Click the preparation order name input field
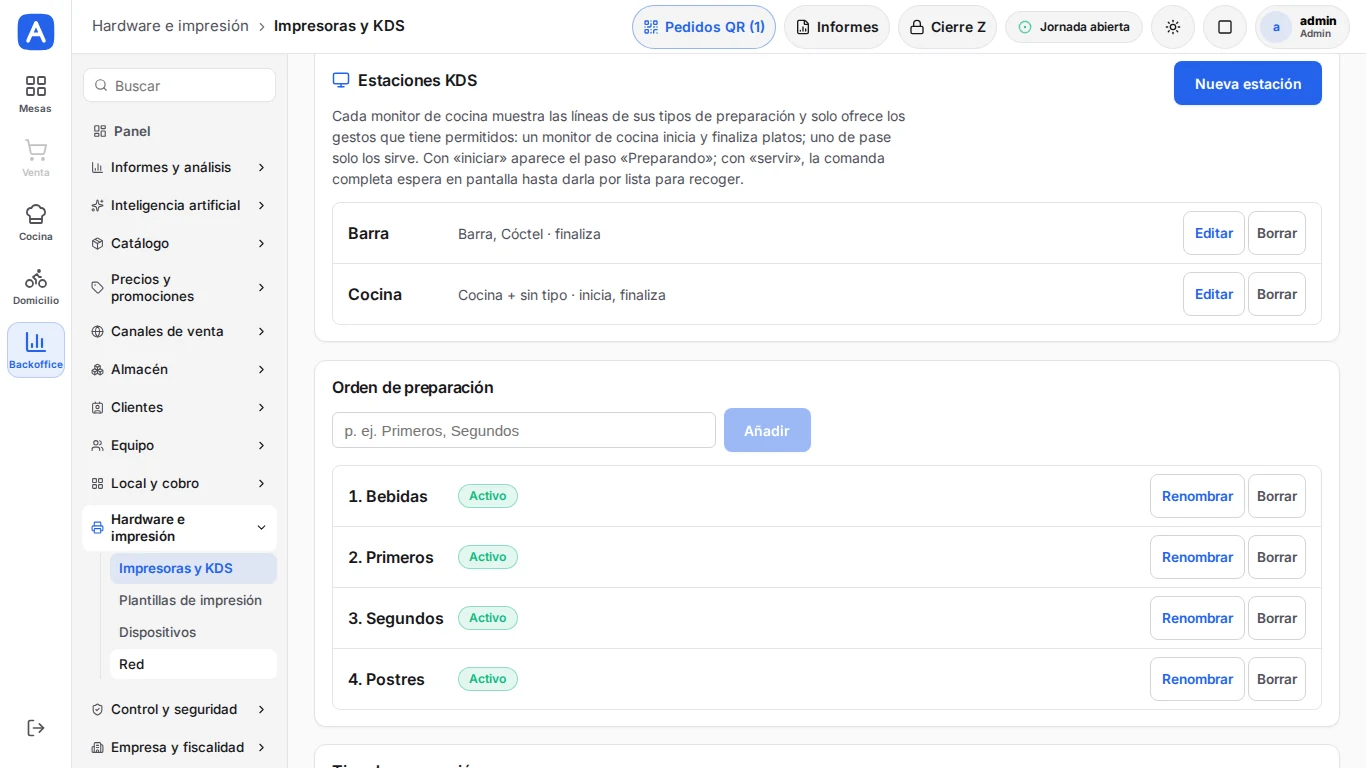 524,430
